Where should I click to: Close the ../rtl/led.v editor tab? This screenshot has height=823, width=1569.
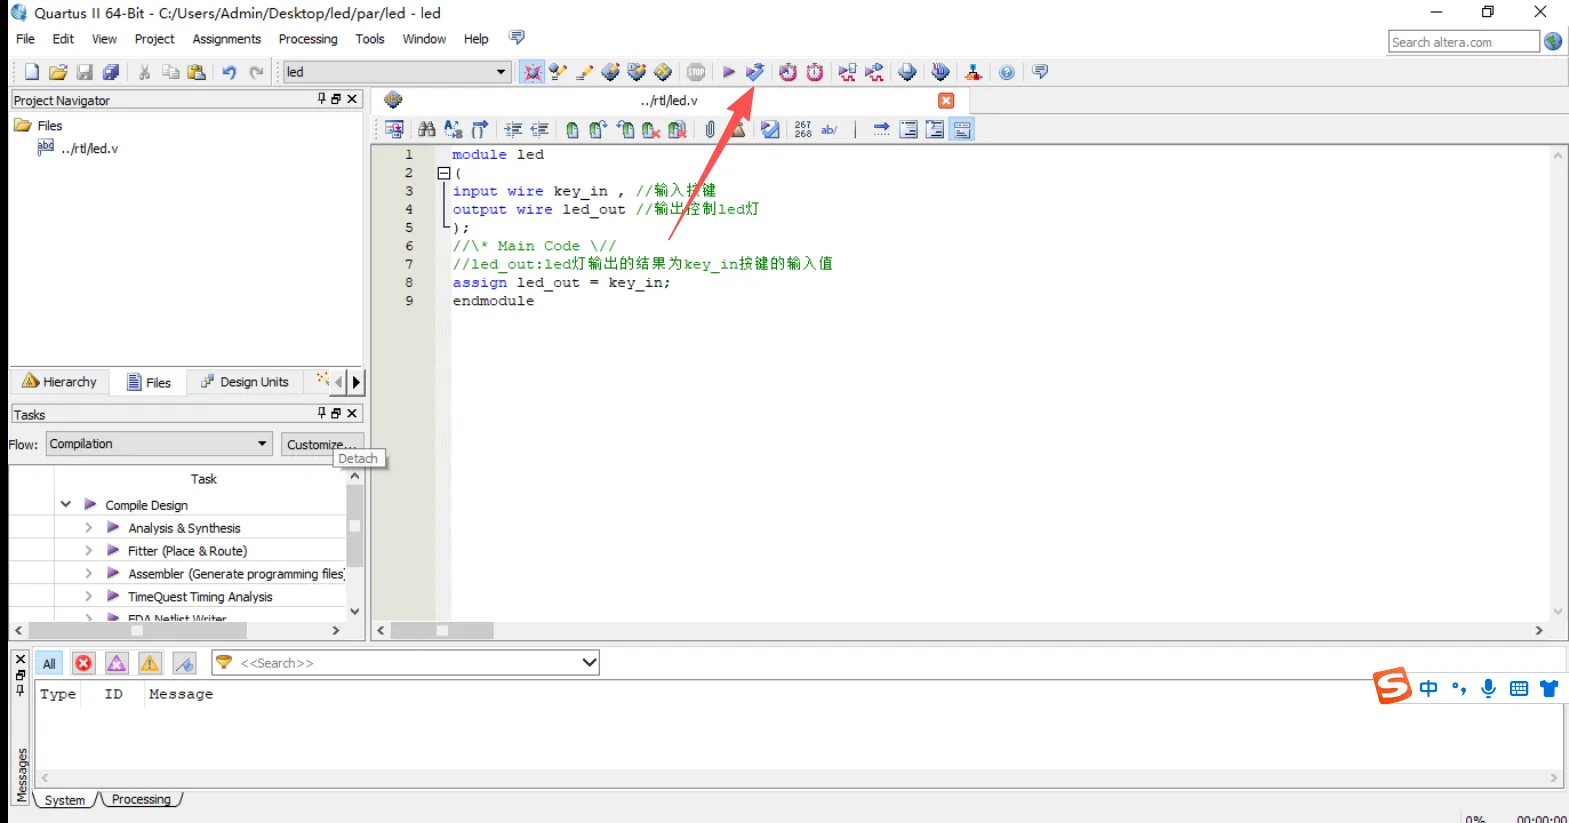coord(946,100)
